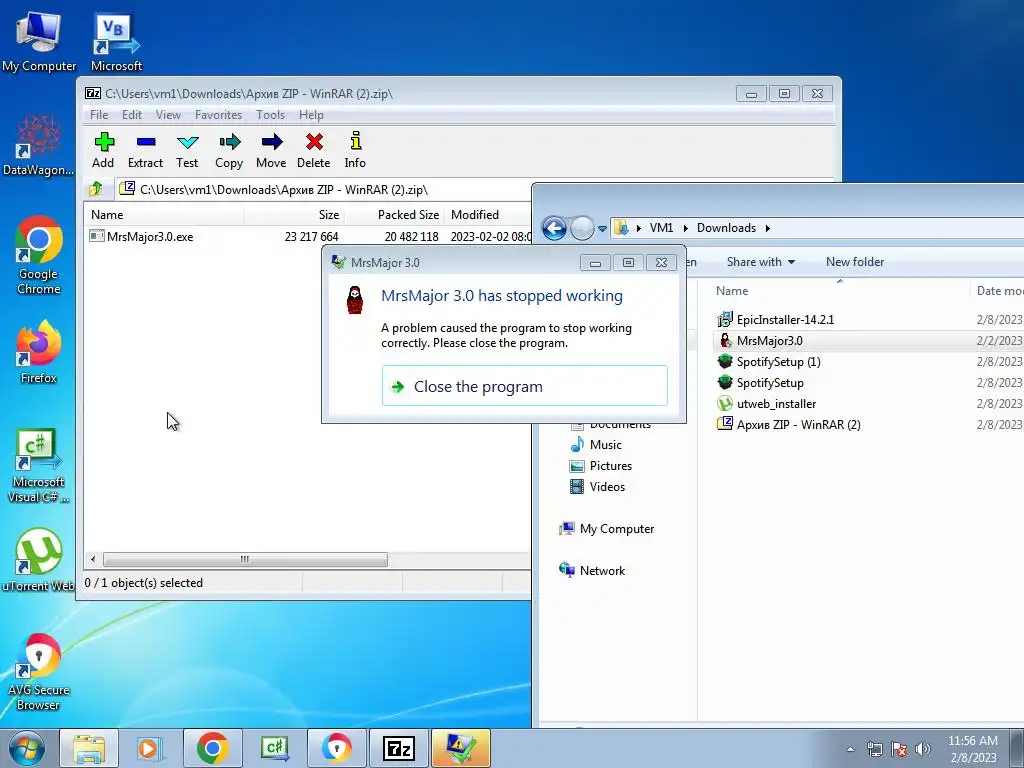Click the Copy icon in 7-Zip toolbar

coord(229,142)
